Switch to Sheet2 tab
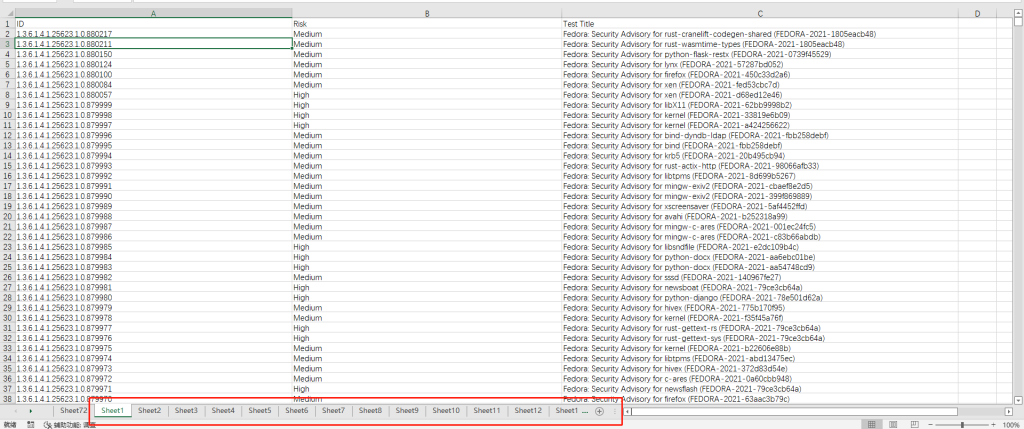 150,411
